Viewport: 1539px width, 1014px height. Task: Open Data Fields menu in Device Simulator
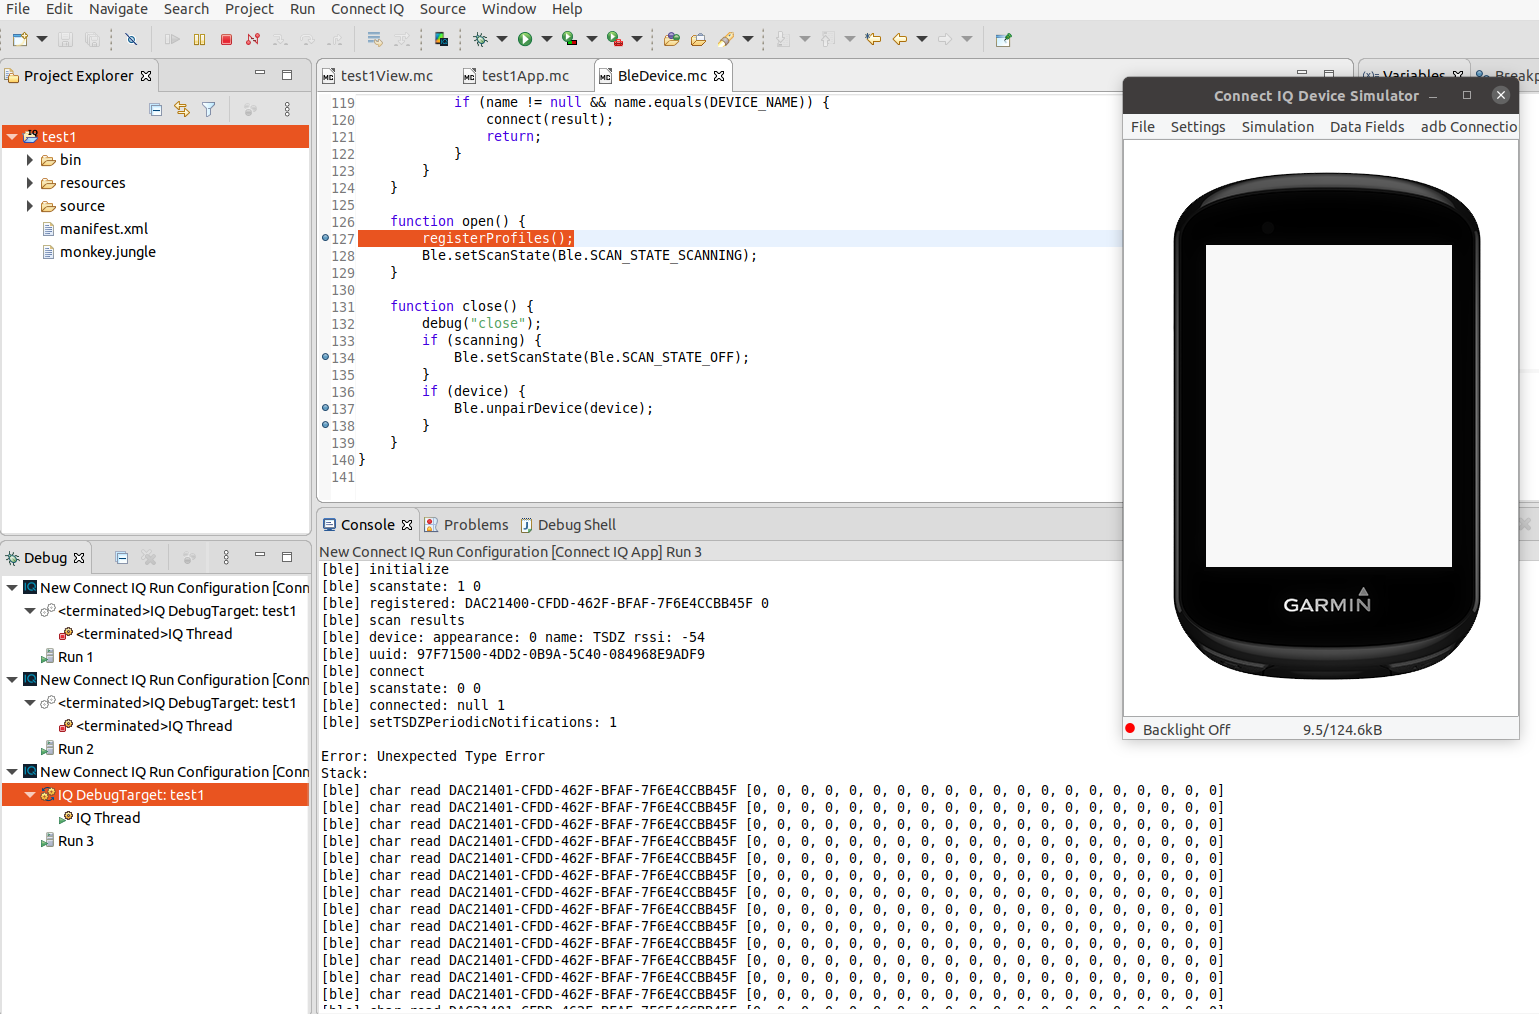coord(1366,127)
